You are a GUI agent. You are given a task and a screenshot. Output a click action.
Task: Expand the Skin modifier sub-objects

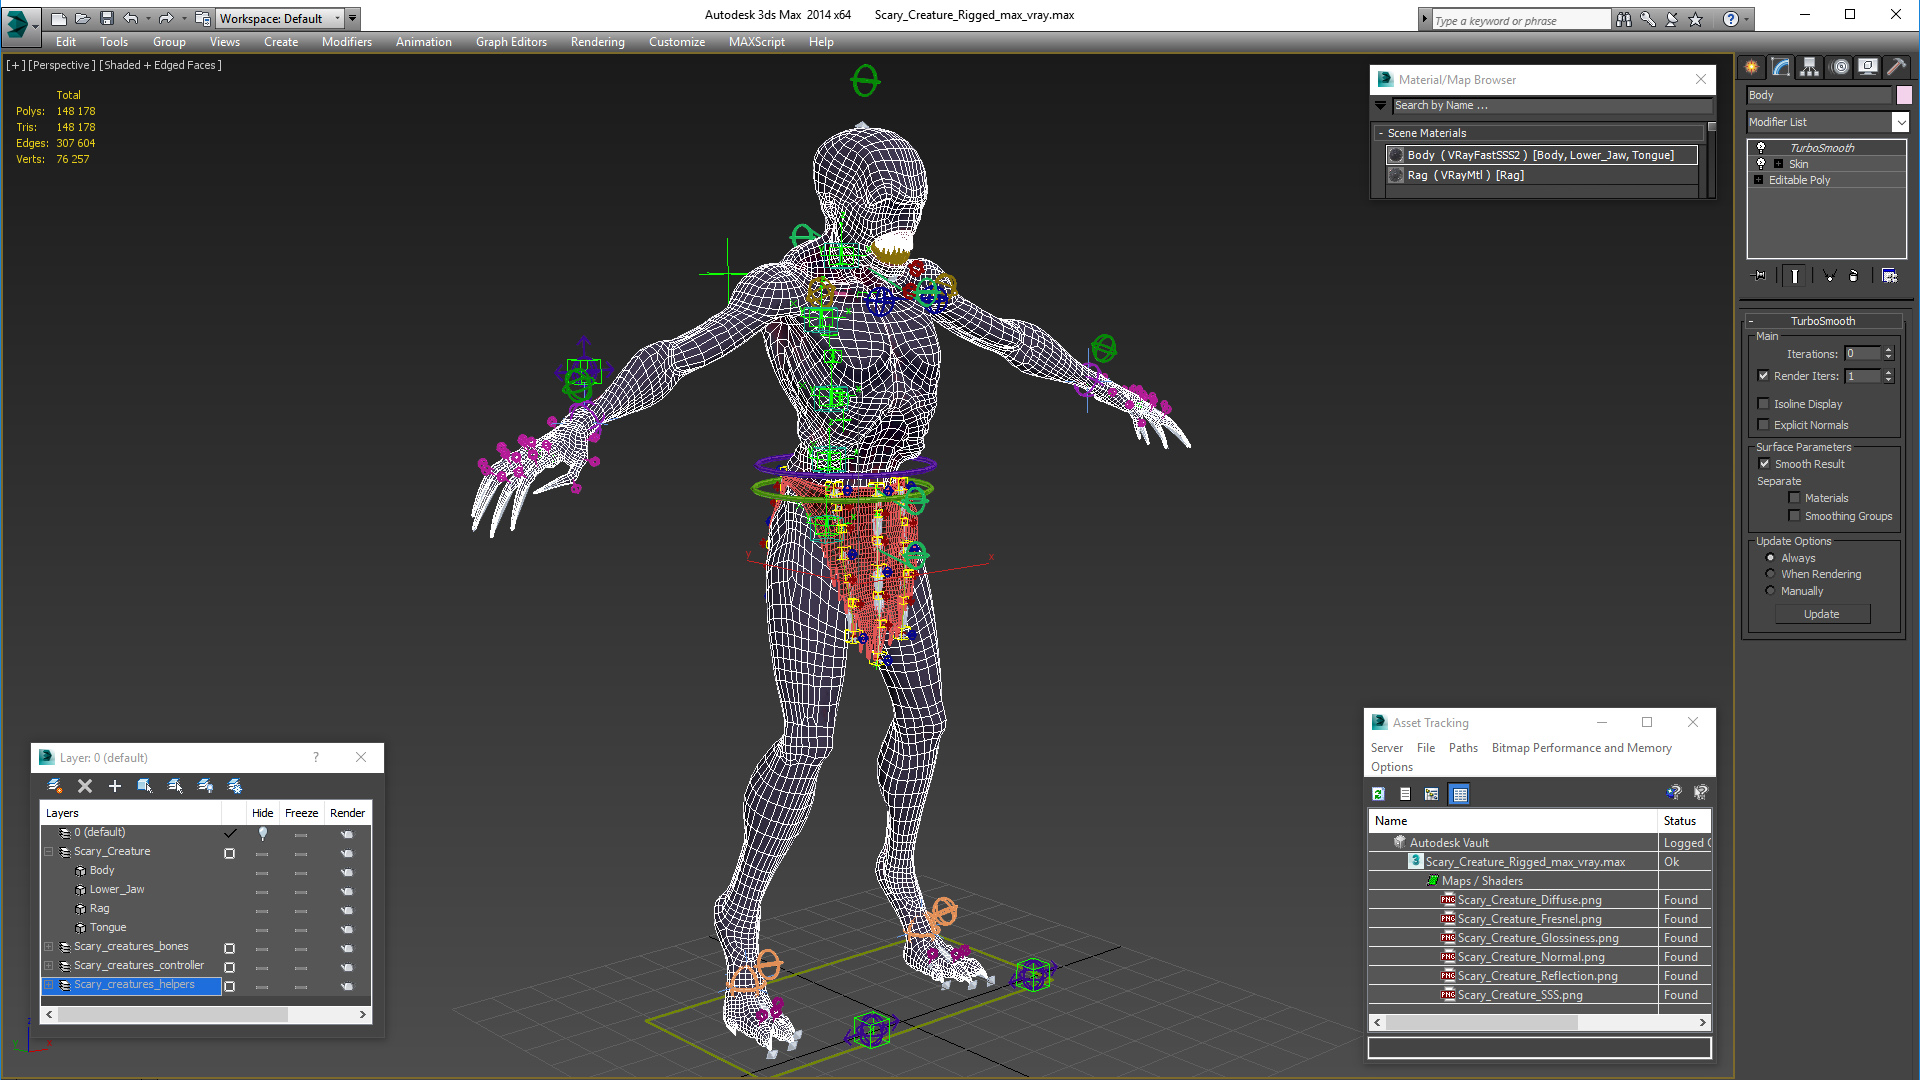[1778, 164]
